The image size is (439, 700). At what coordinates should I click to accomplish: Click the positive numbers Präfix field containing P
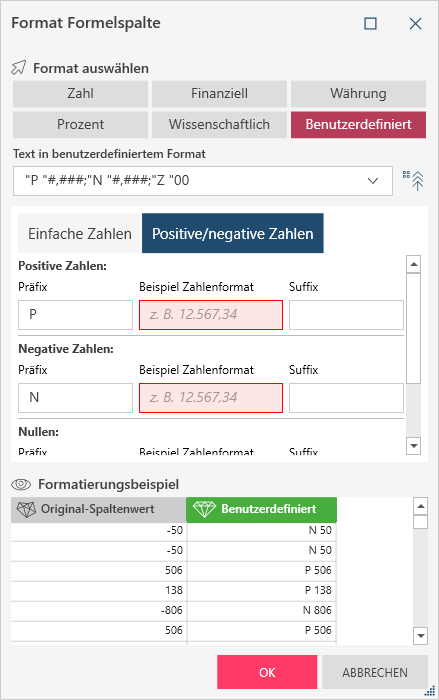click(x=75, y=315)
